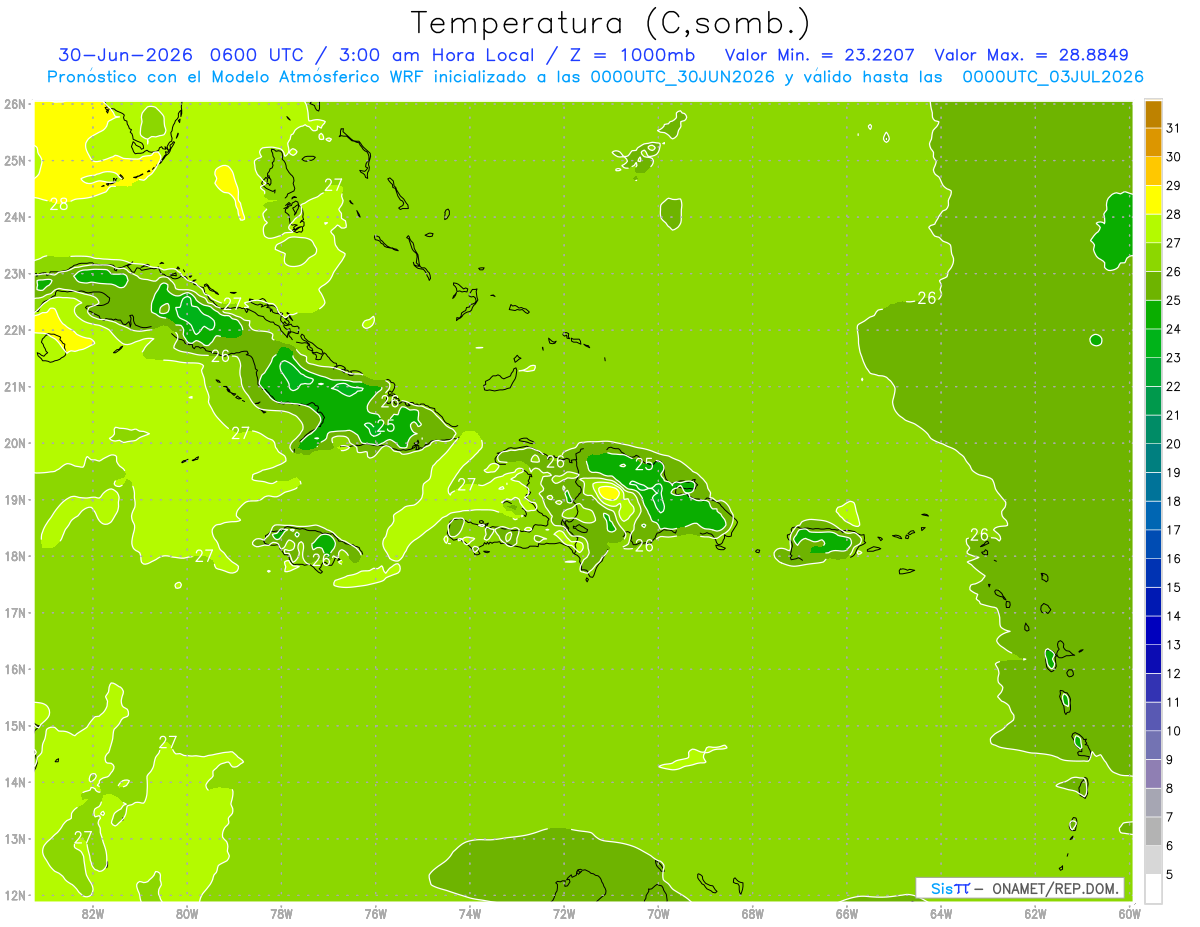Image resolution: width=1200 pixels, height=927 pixels.
Task: Click the small yellow hotspot over central Hispaniola
Action: (x=608, y=491)
